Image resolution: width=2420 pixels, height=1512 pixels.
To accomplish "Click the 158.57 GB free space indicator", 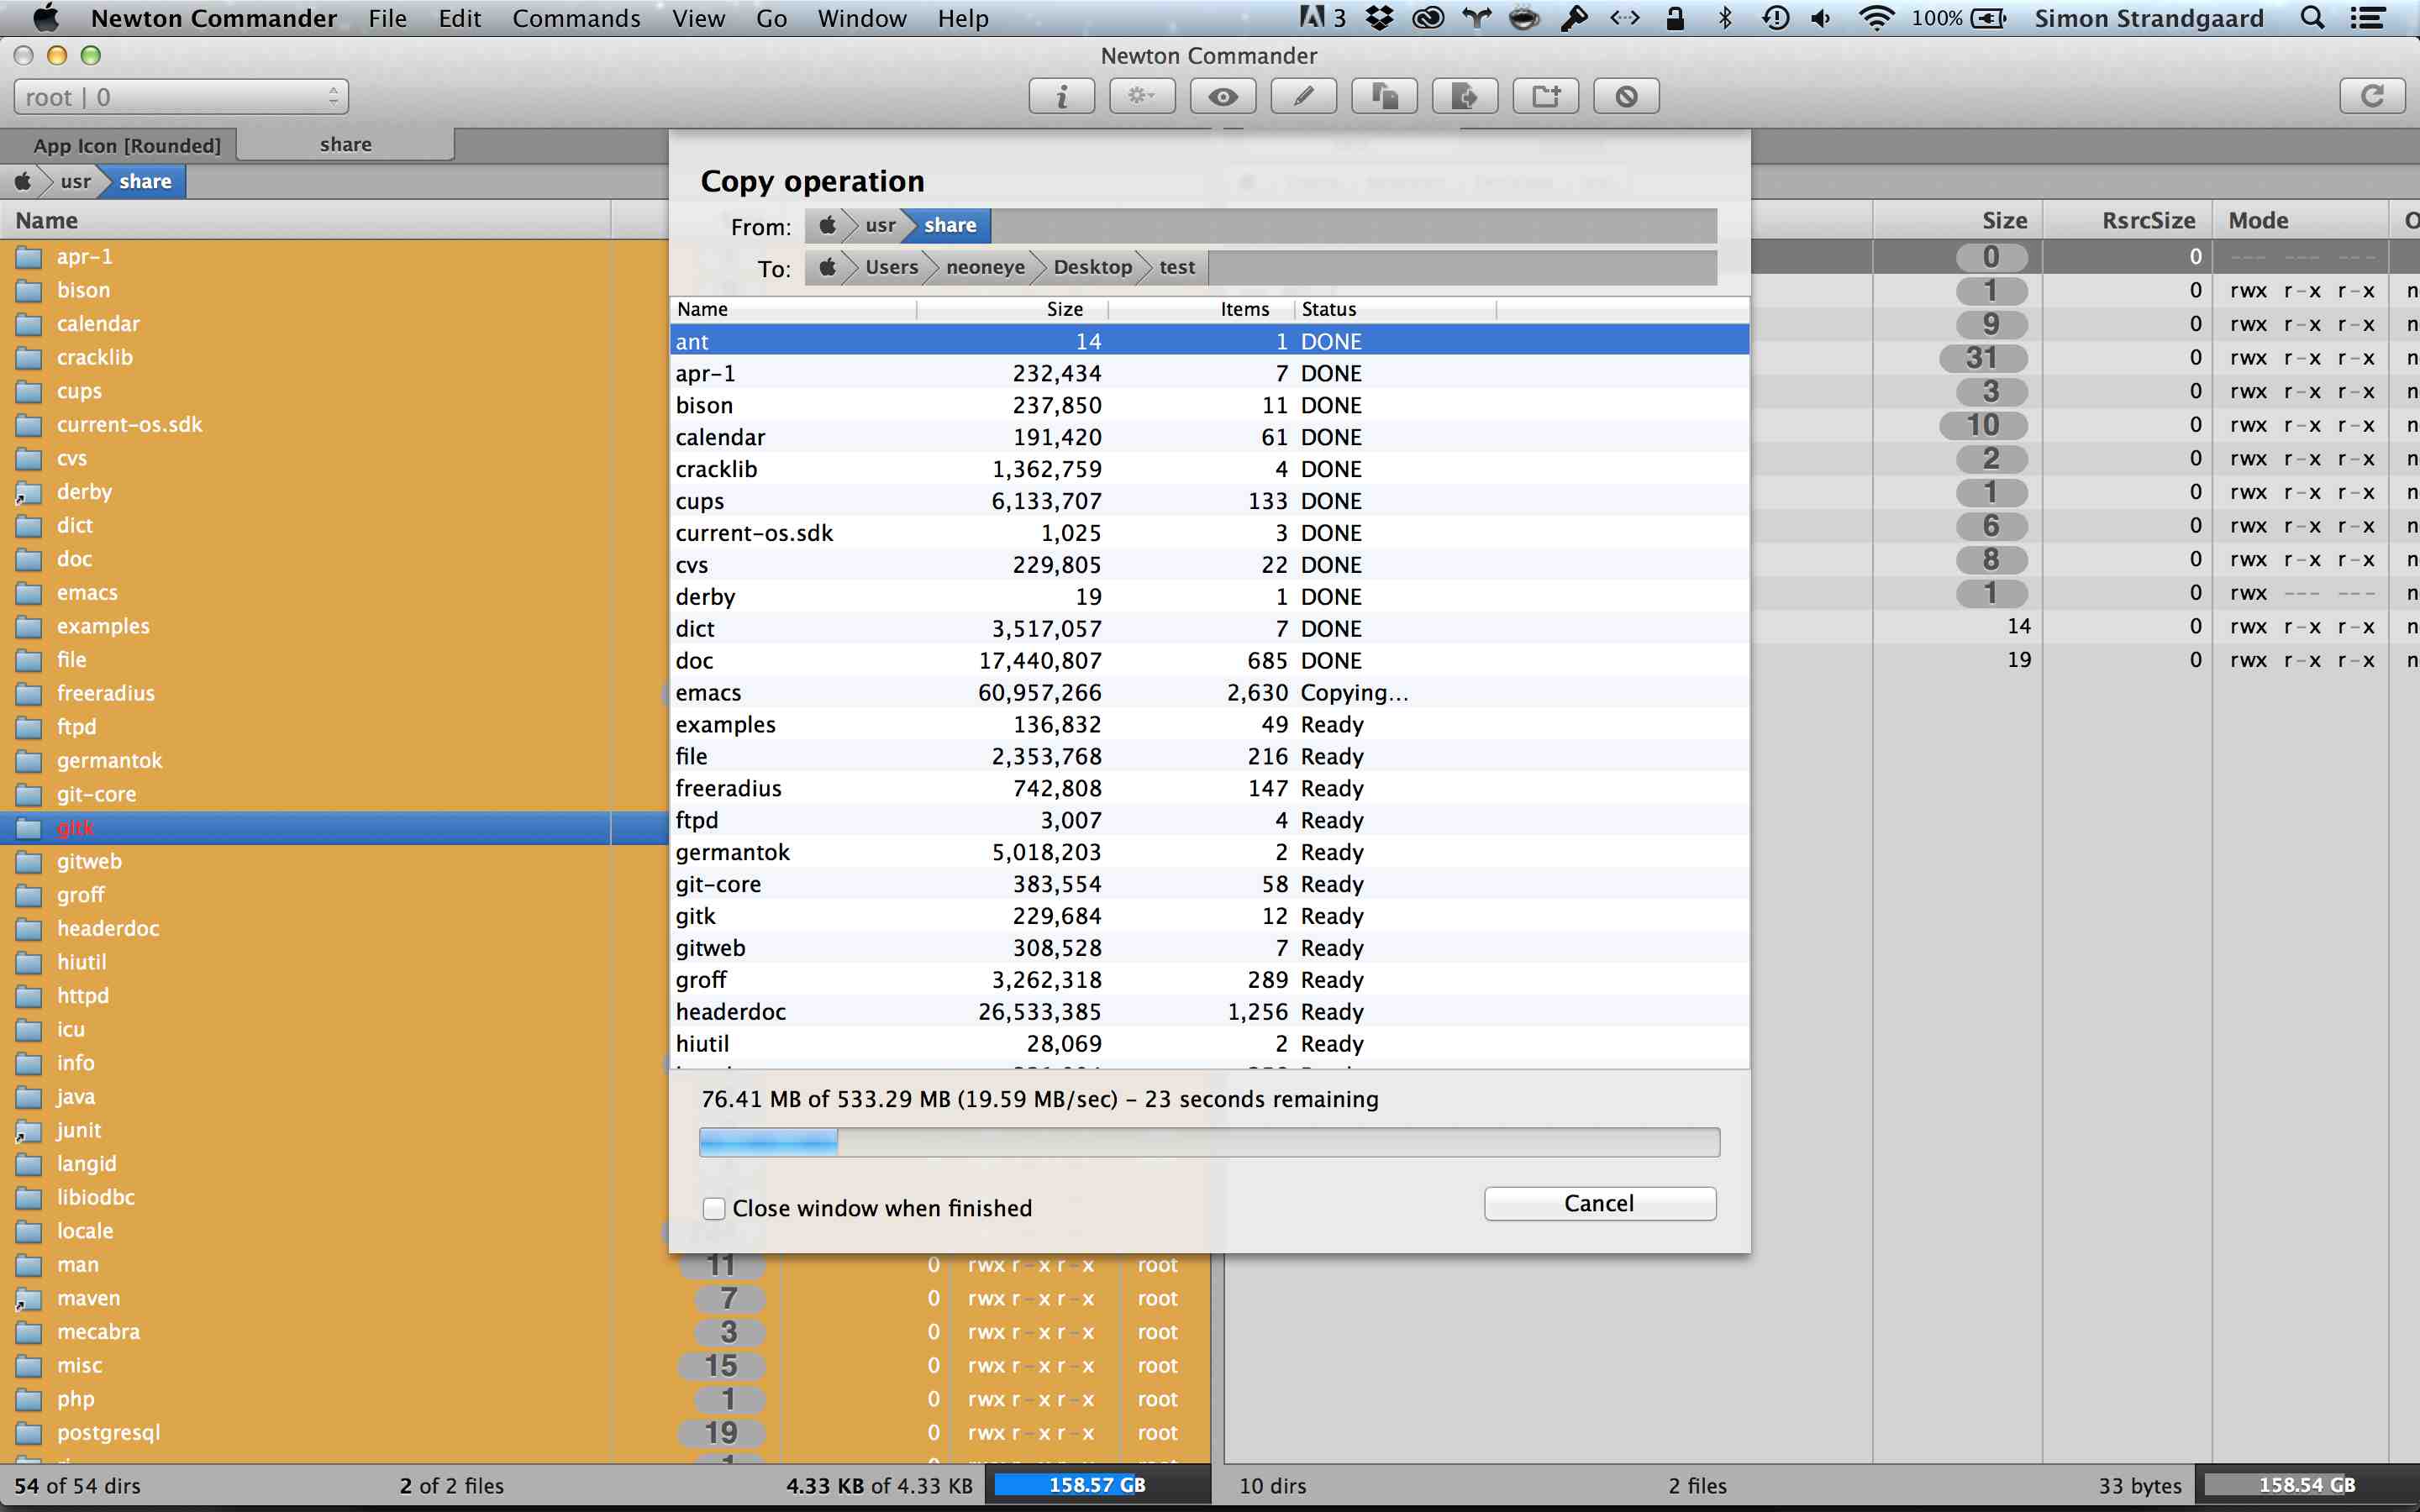I will [x=1097, y=1485].
